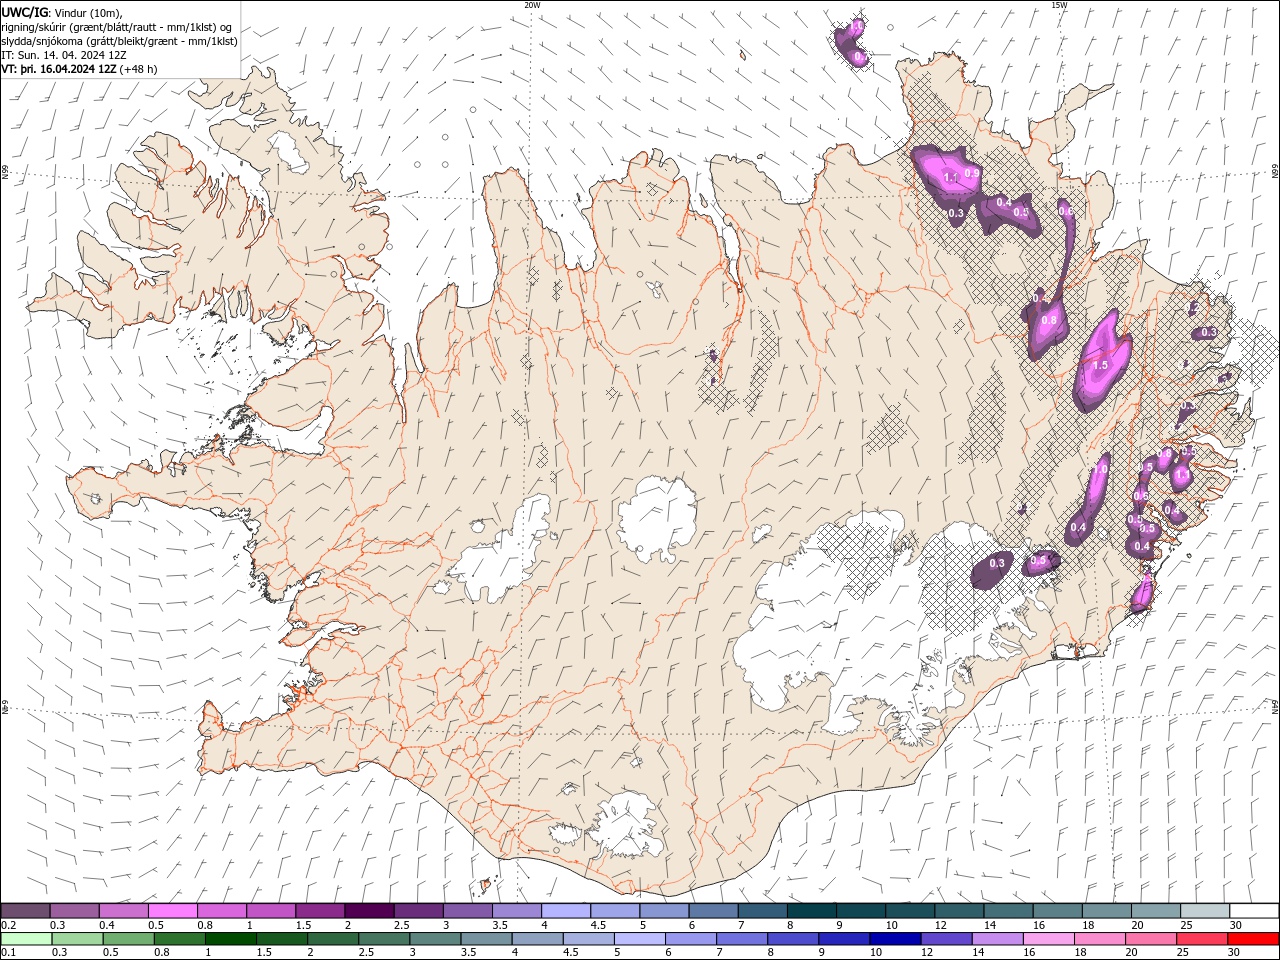
Task: Select lower legend swatch between 0.5 and 0.8
Action: click(128, 939)
